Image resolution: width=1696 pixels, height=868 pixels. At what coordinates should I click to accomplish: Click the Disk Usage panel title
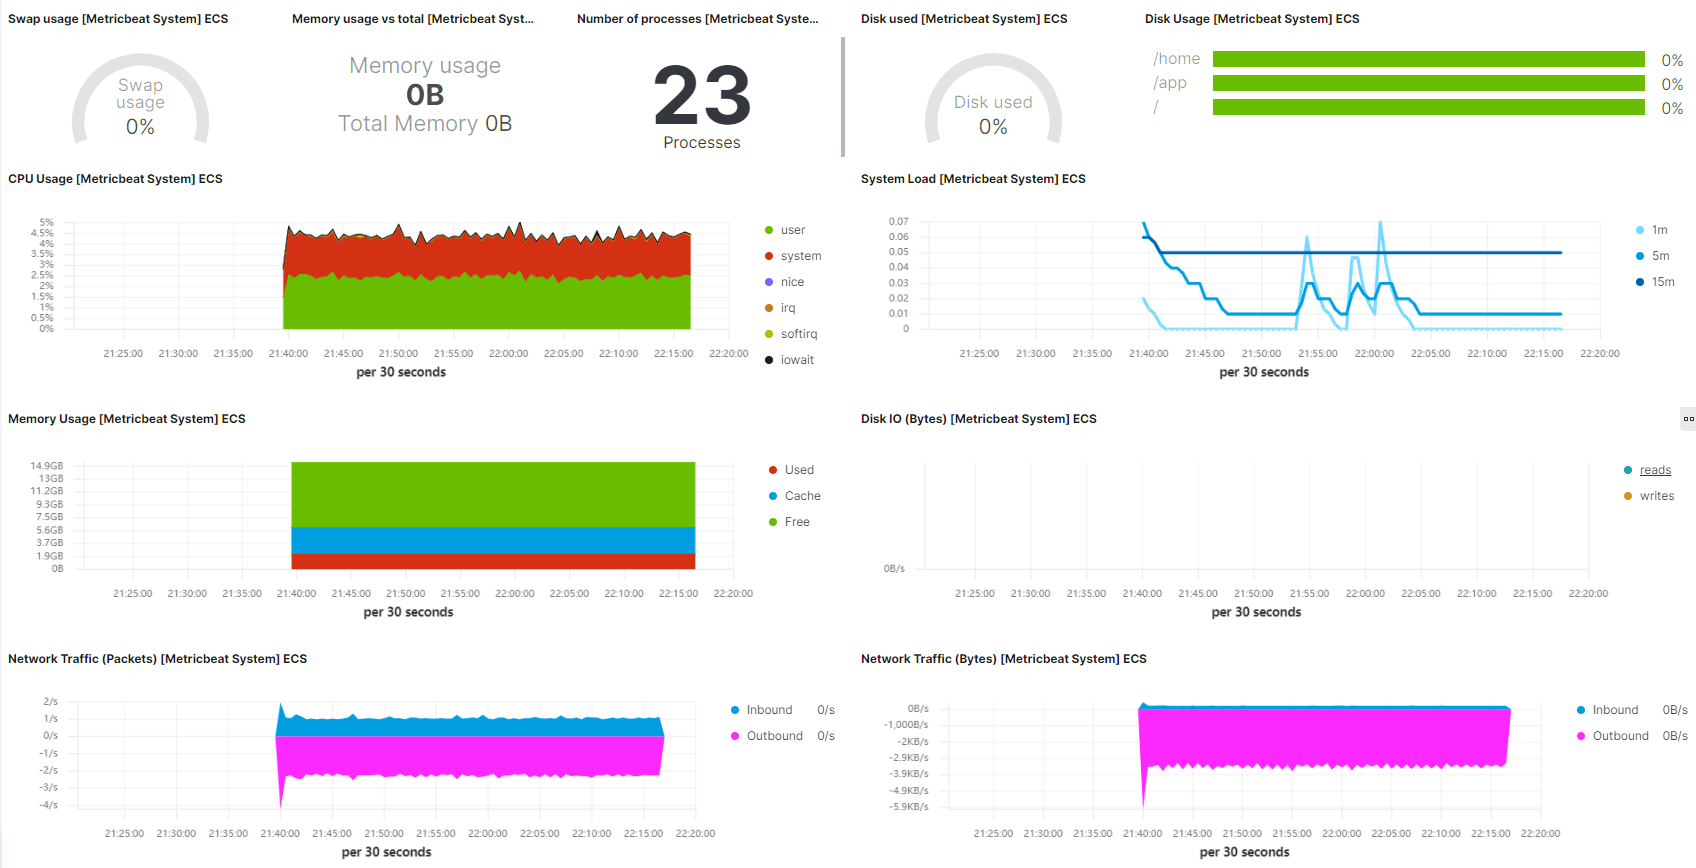(x=1252, y=19)
